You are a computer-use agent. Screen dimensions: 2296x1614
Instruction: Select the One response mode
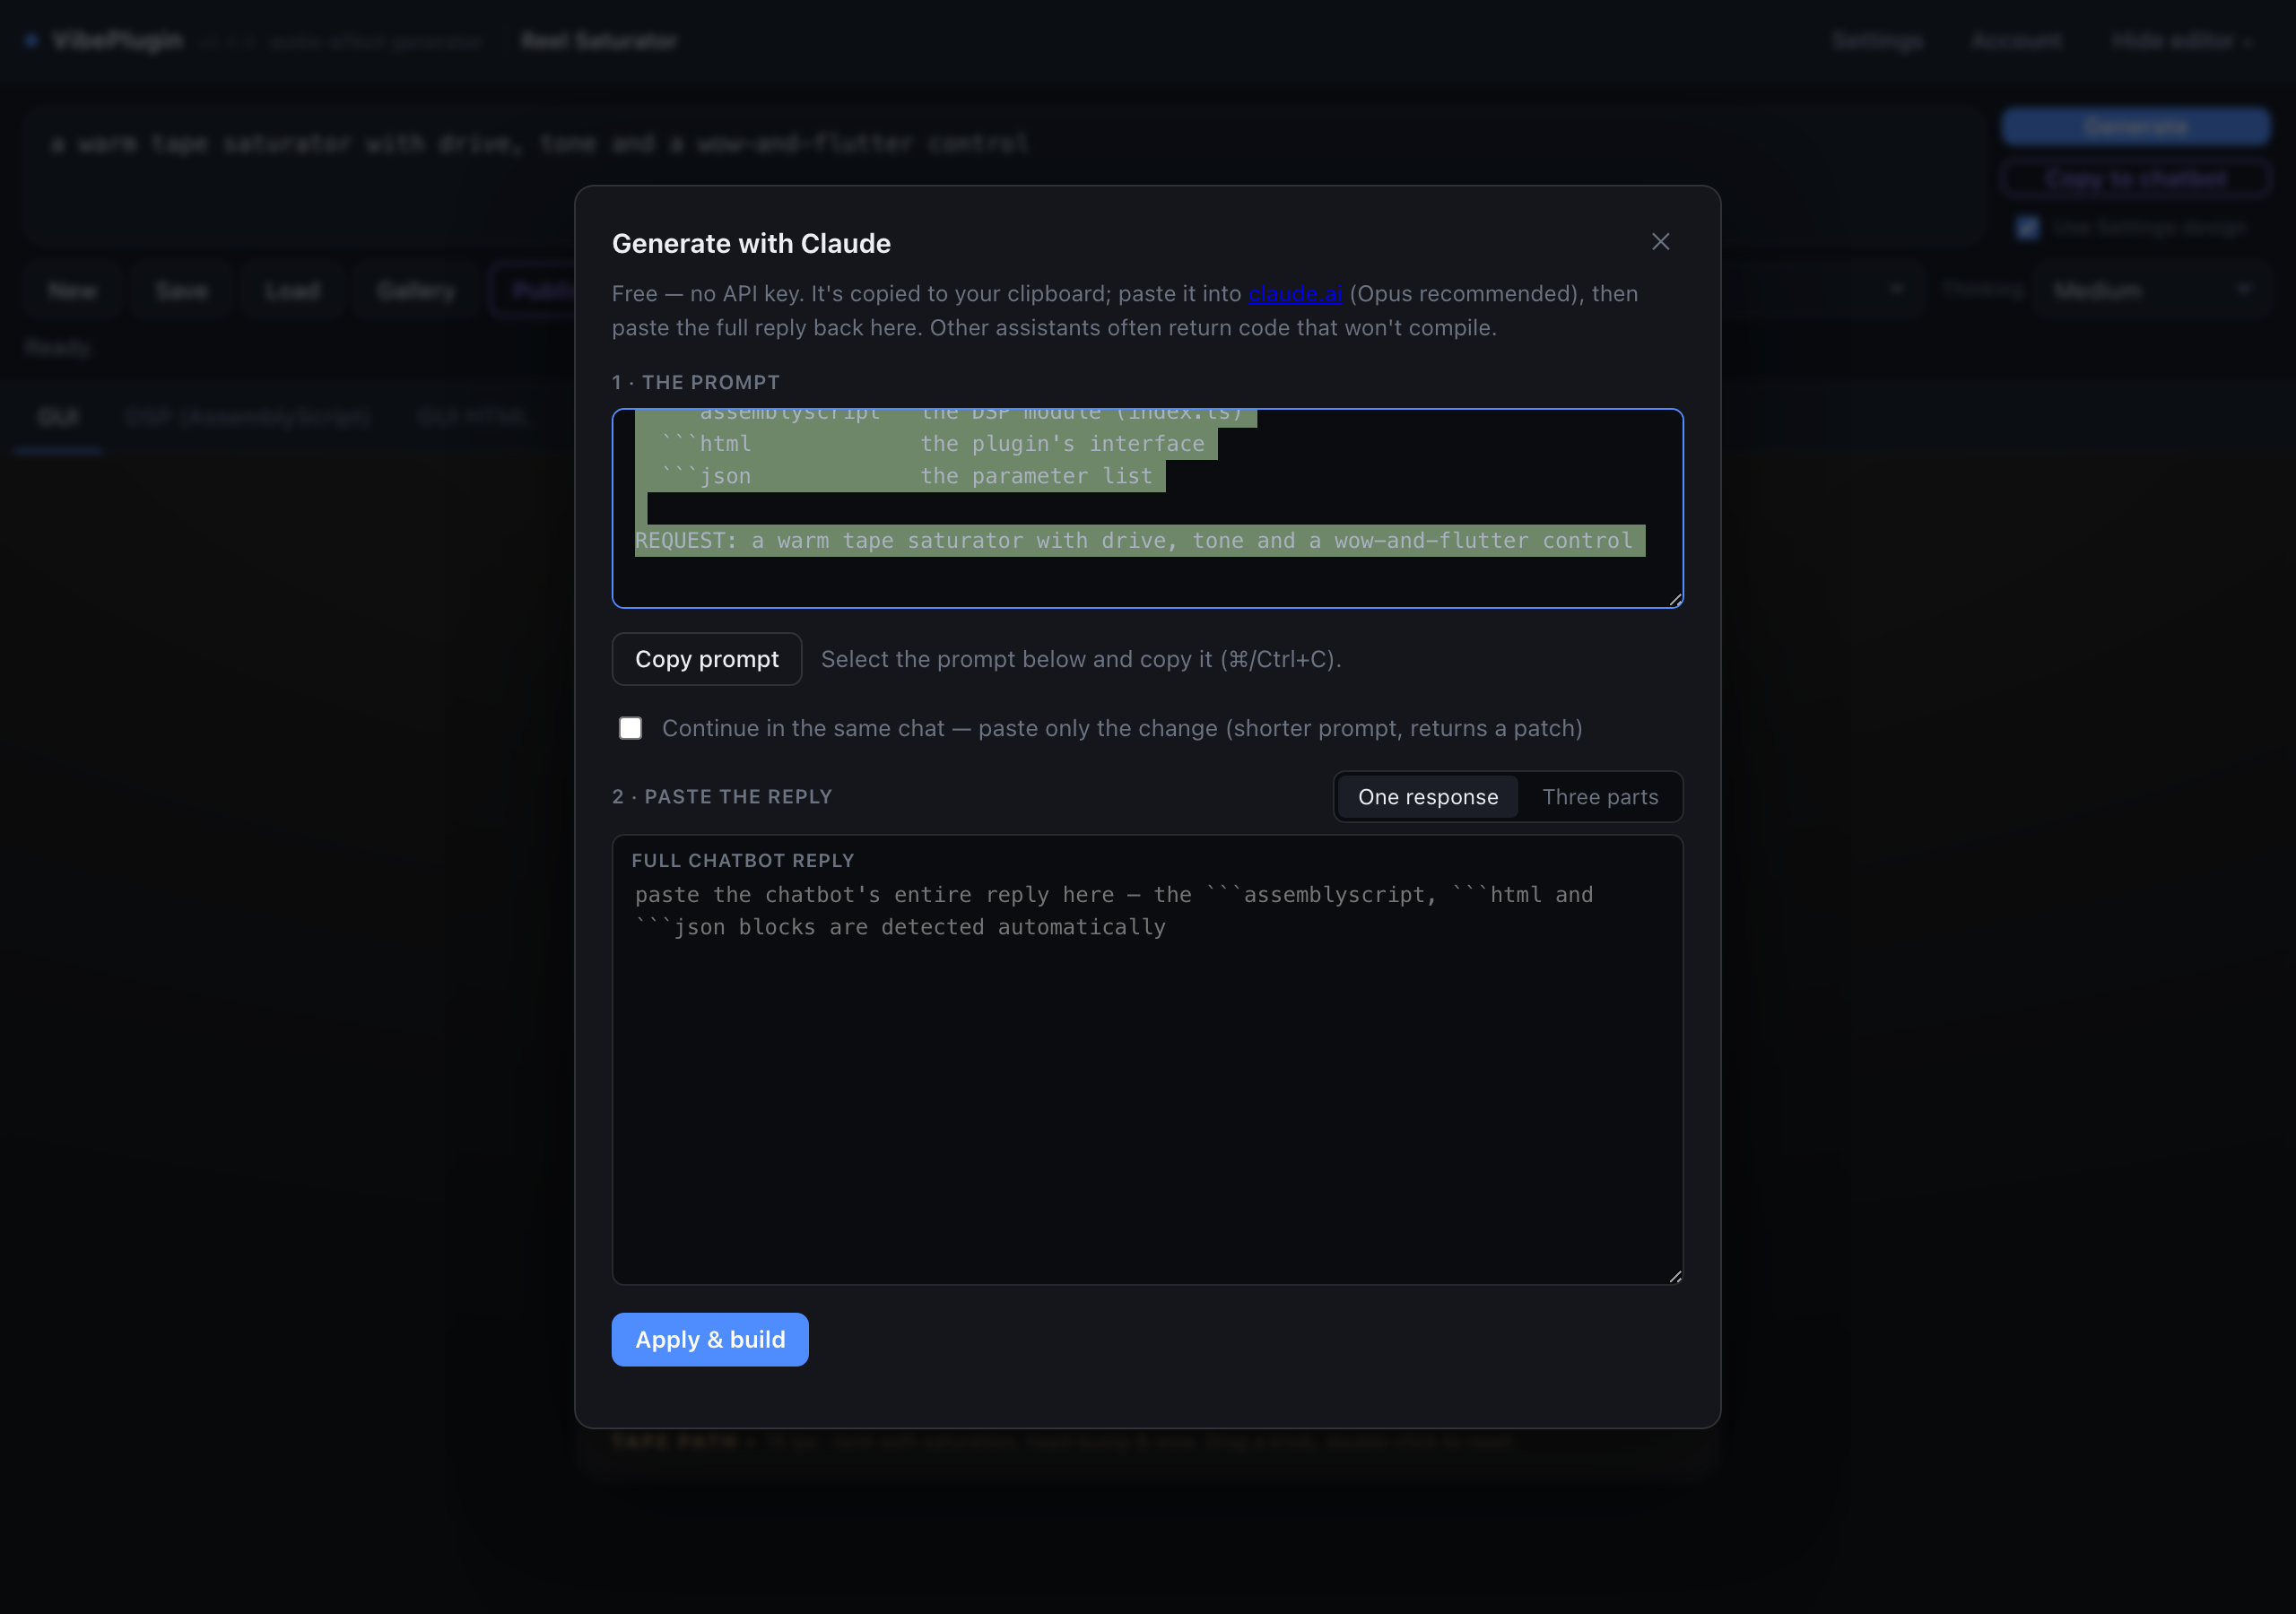point(1428,797)
